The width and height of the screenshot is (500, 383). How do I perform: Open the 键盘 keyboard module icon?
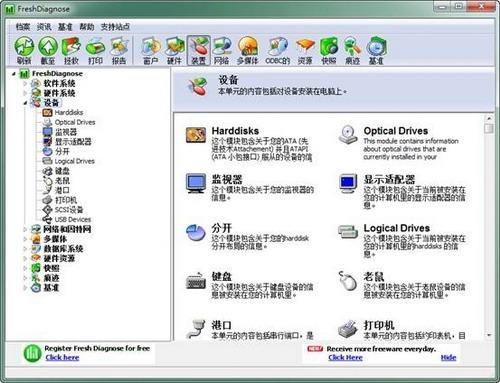[x=196, y=281]
